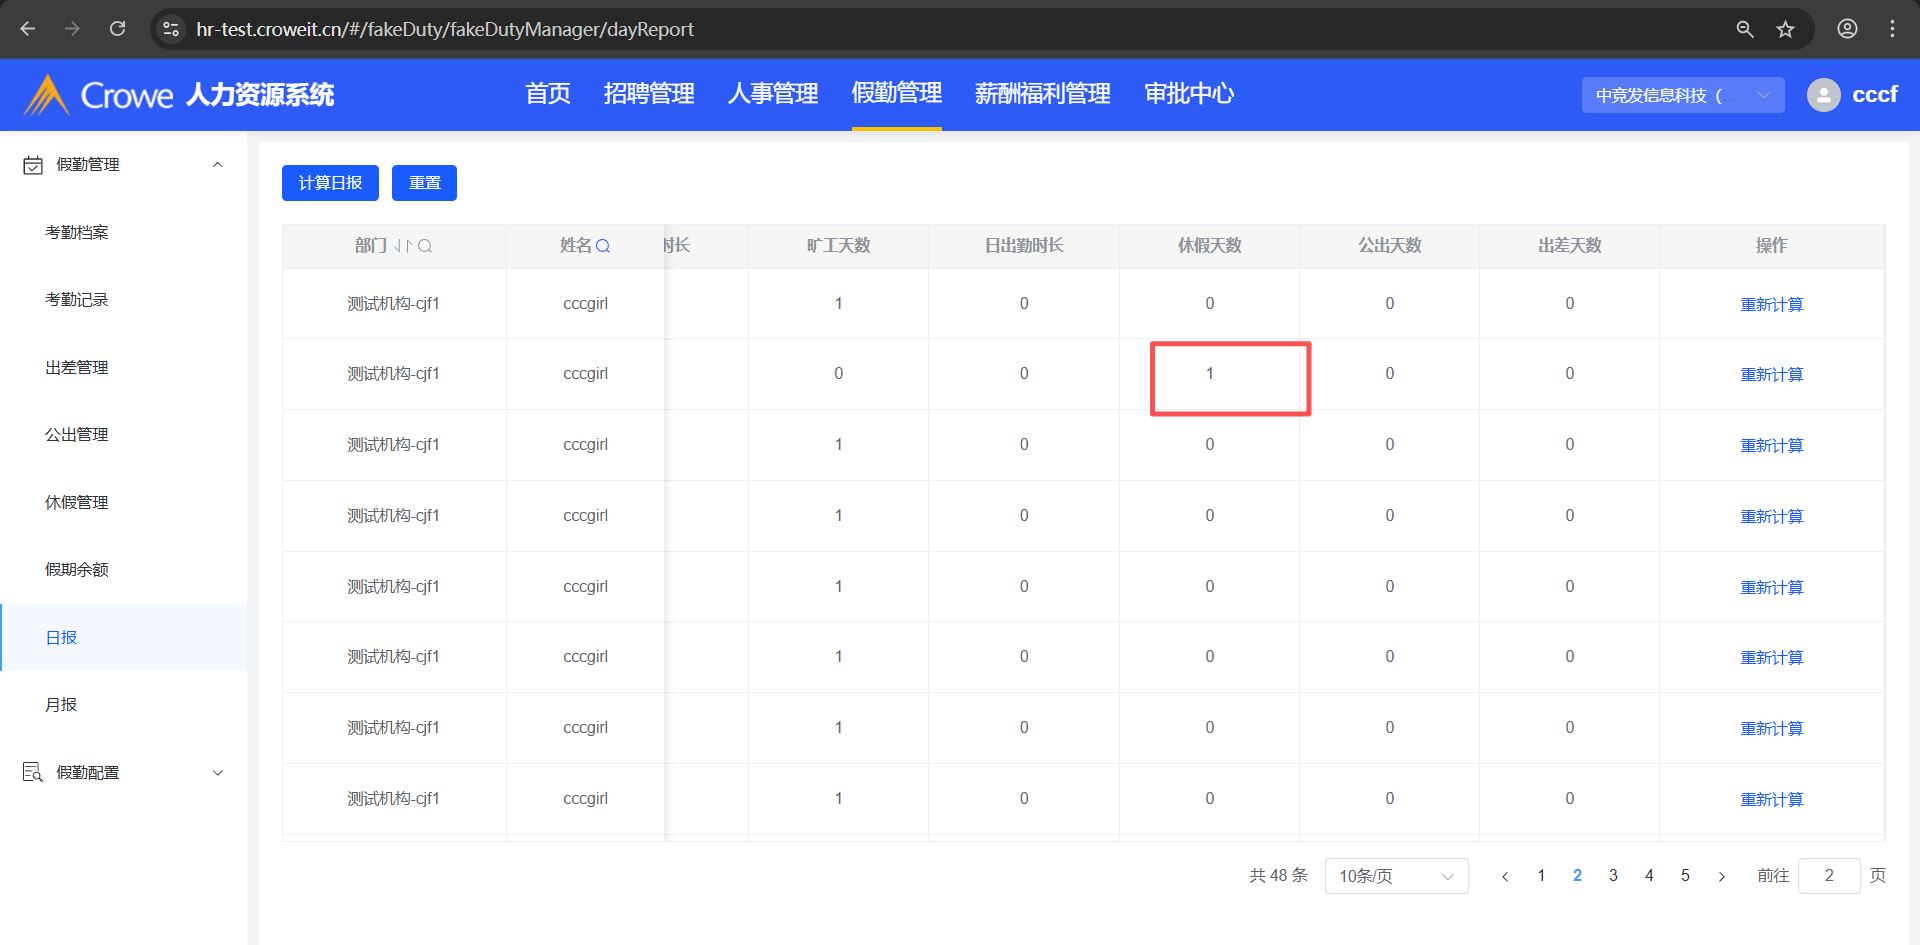Select 月报 in the sidebar

(61, 705)
